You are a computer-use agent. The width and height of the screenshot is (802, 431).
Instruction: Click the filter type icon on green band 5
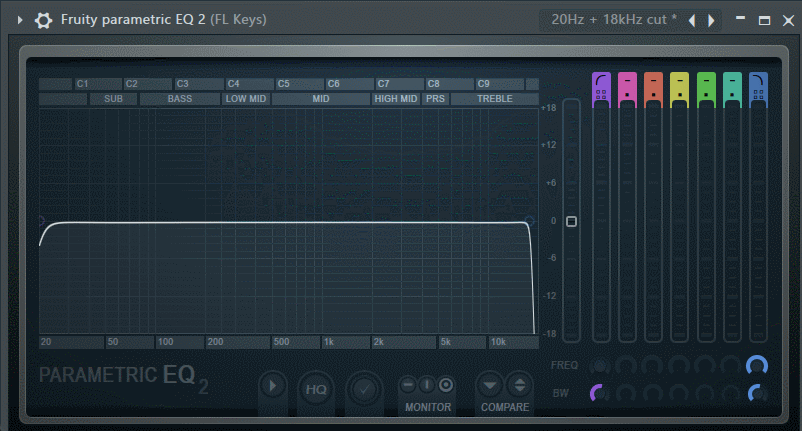tap(706, 81)
